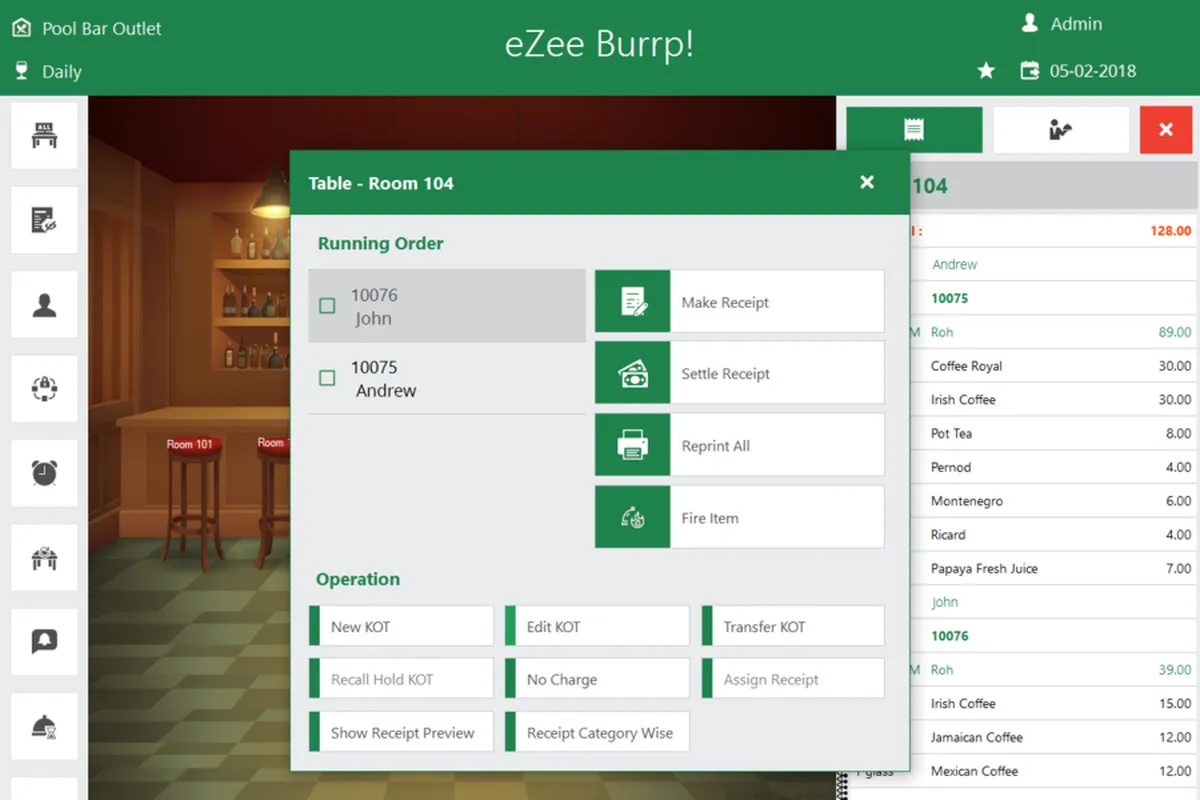Open the order edit icon in left sidebar
1200x800 pixels.
click(x=44, y=220)
